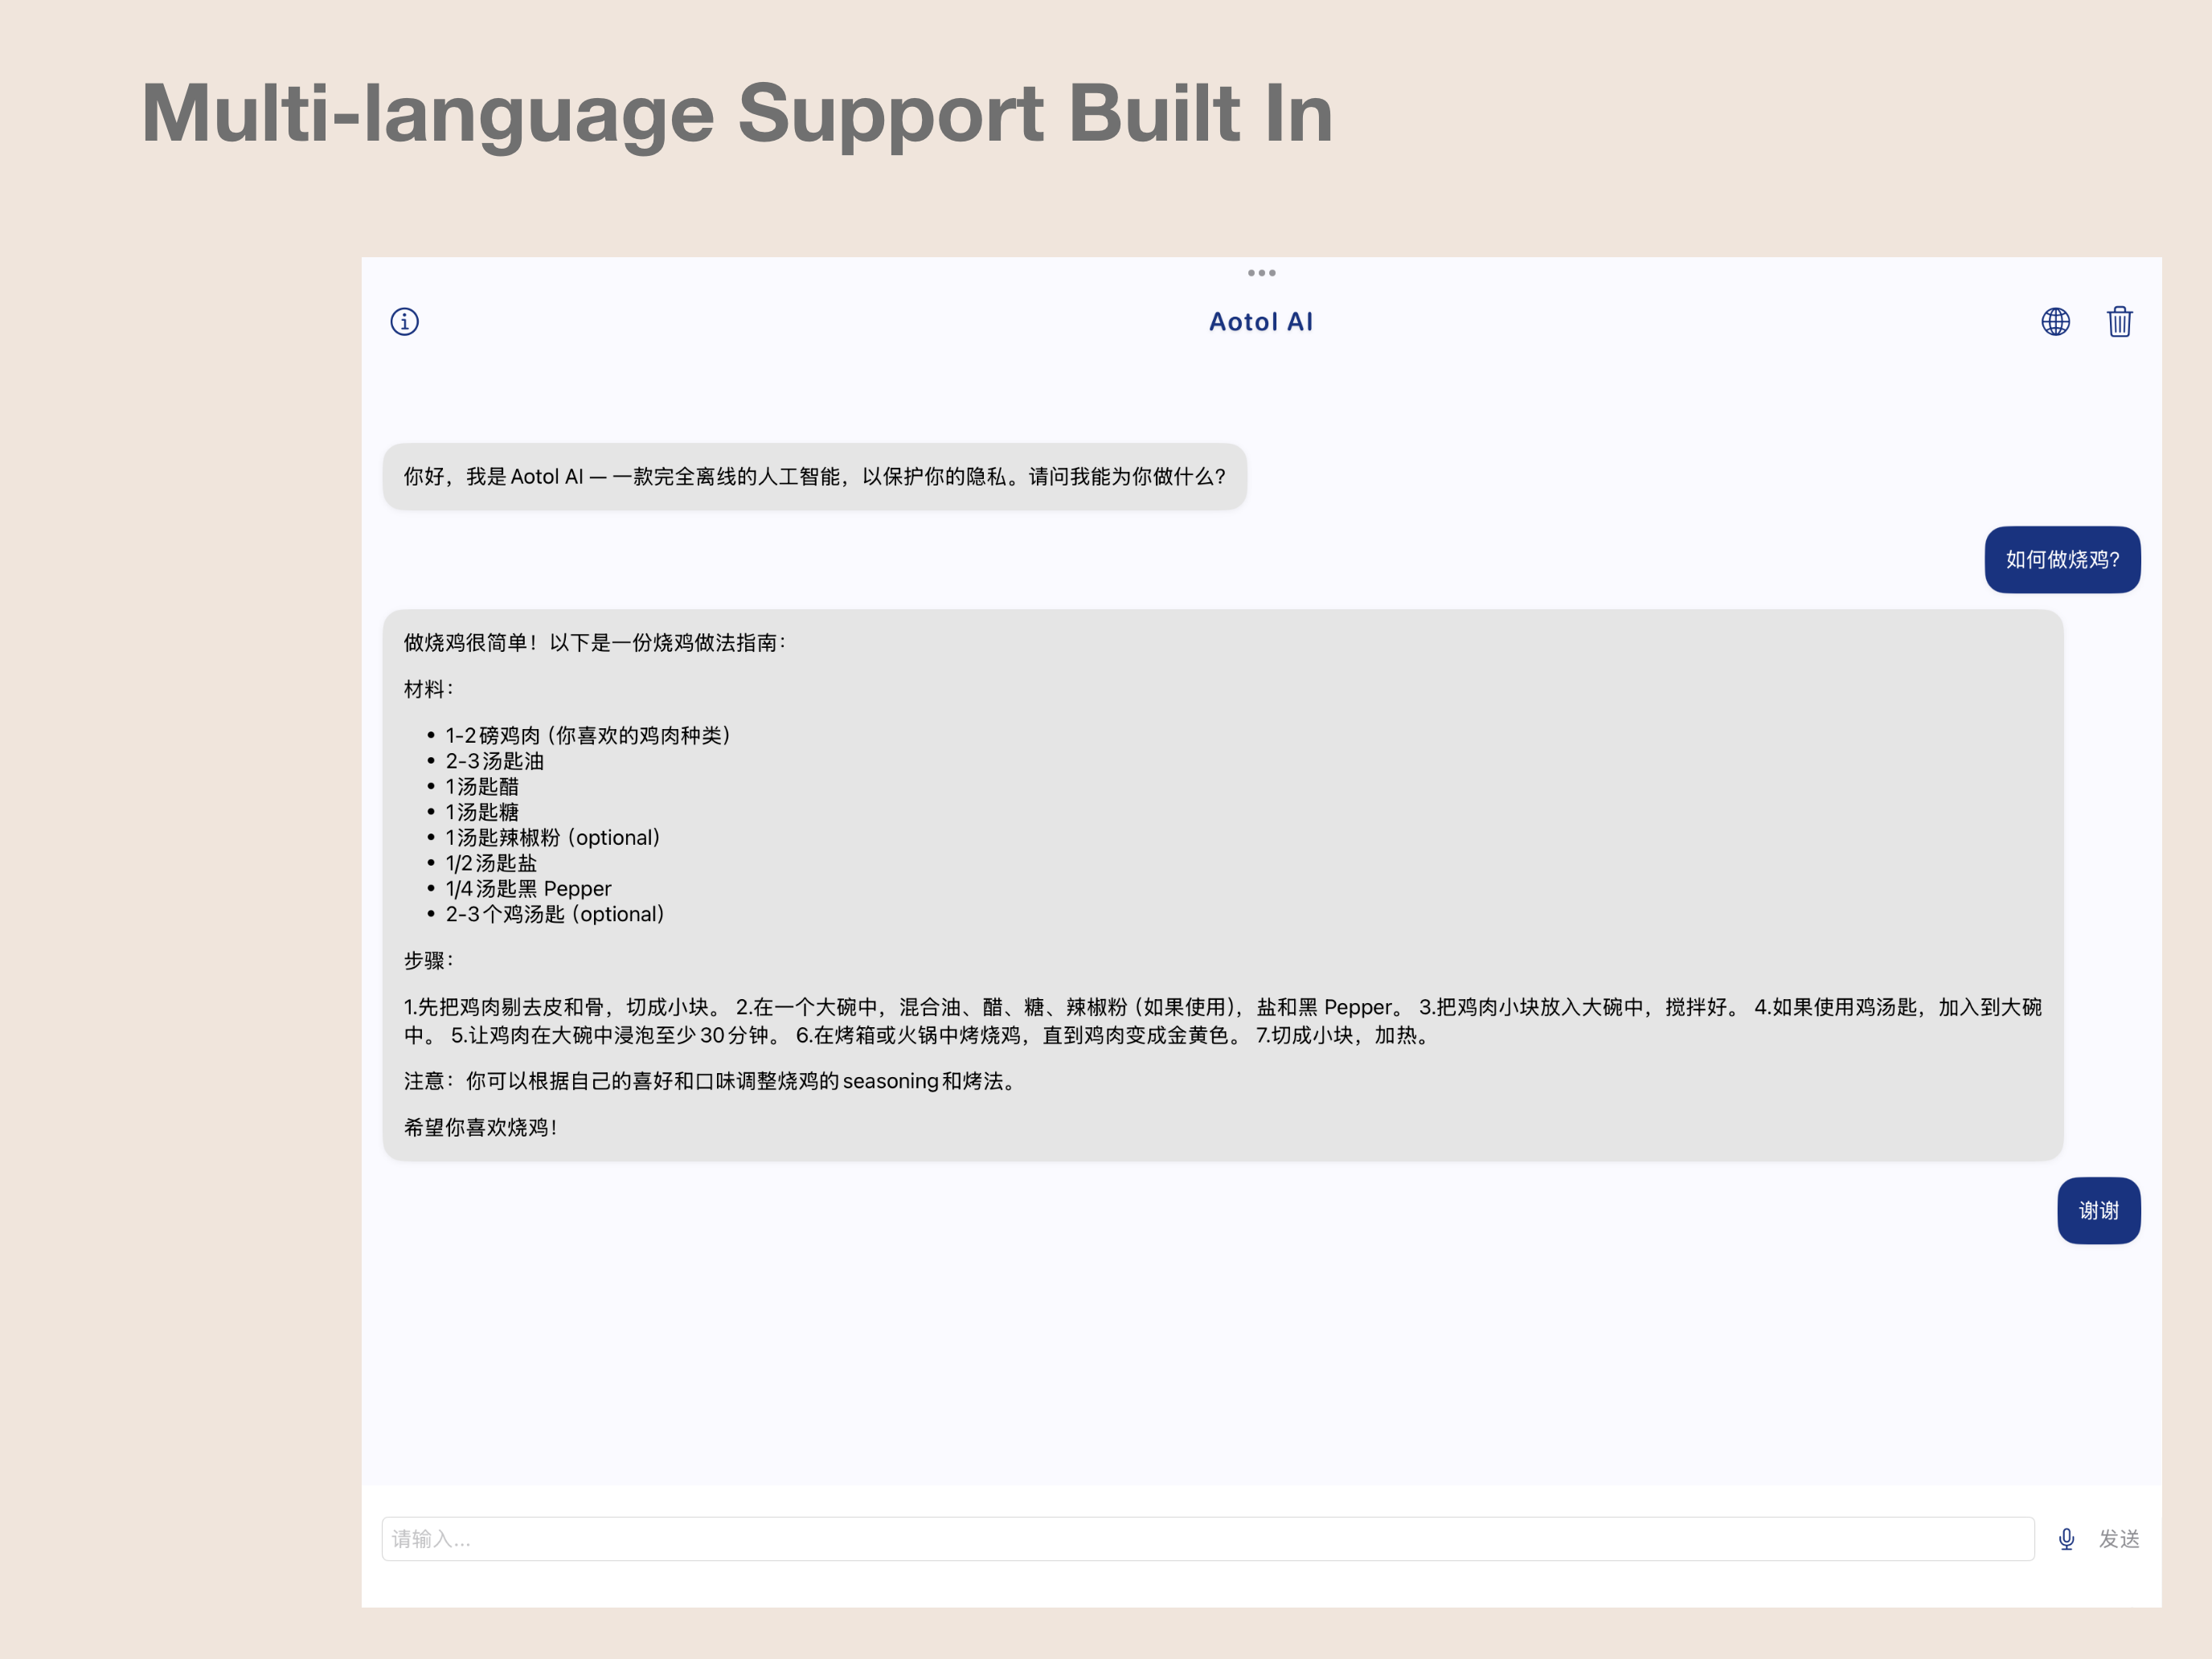Click the steps paragraph beginning 1.先把鸡肉
Screen dimensions: 2212x1659
(x=1222, y=1021)
